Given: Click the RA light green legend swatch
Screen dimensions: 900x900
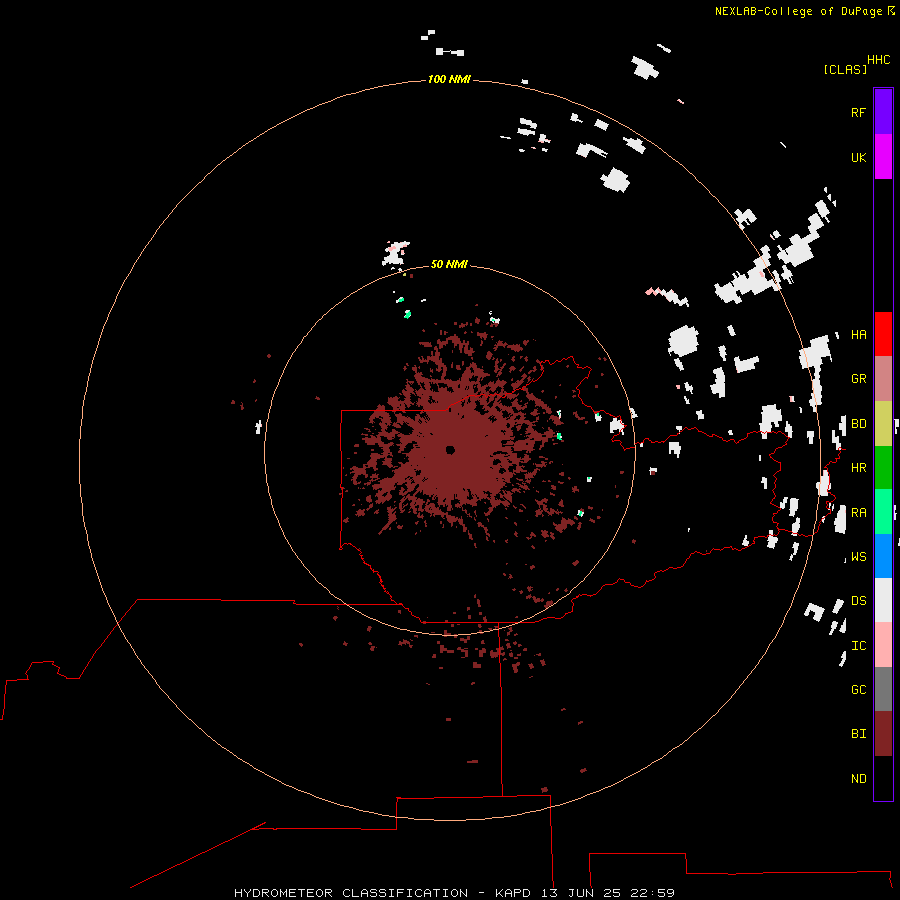Looking at the screenshot, I should pyautogui.click(x=883, y=512).
